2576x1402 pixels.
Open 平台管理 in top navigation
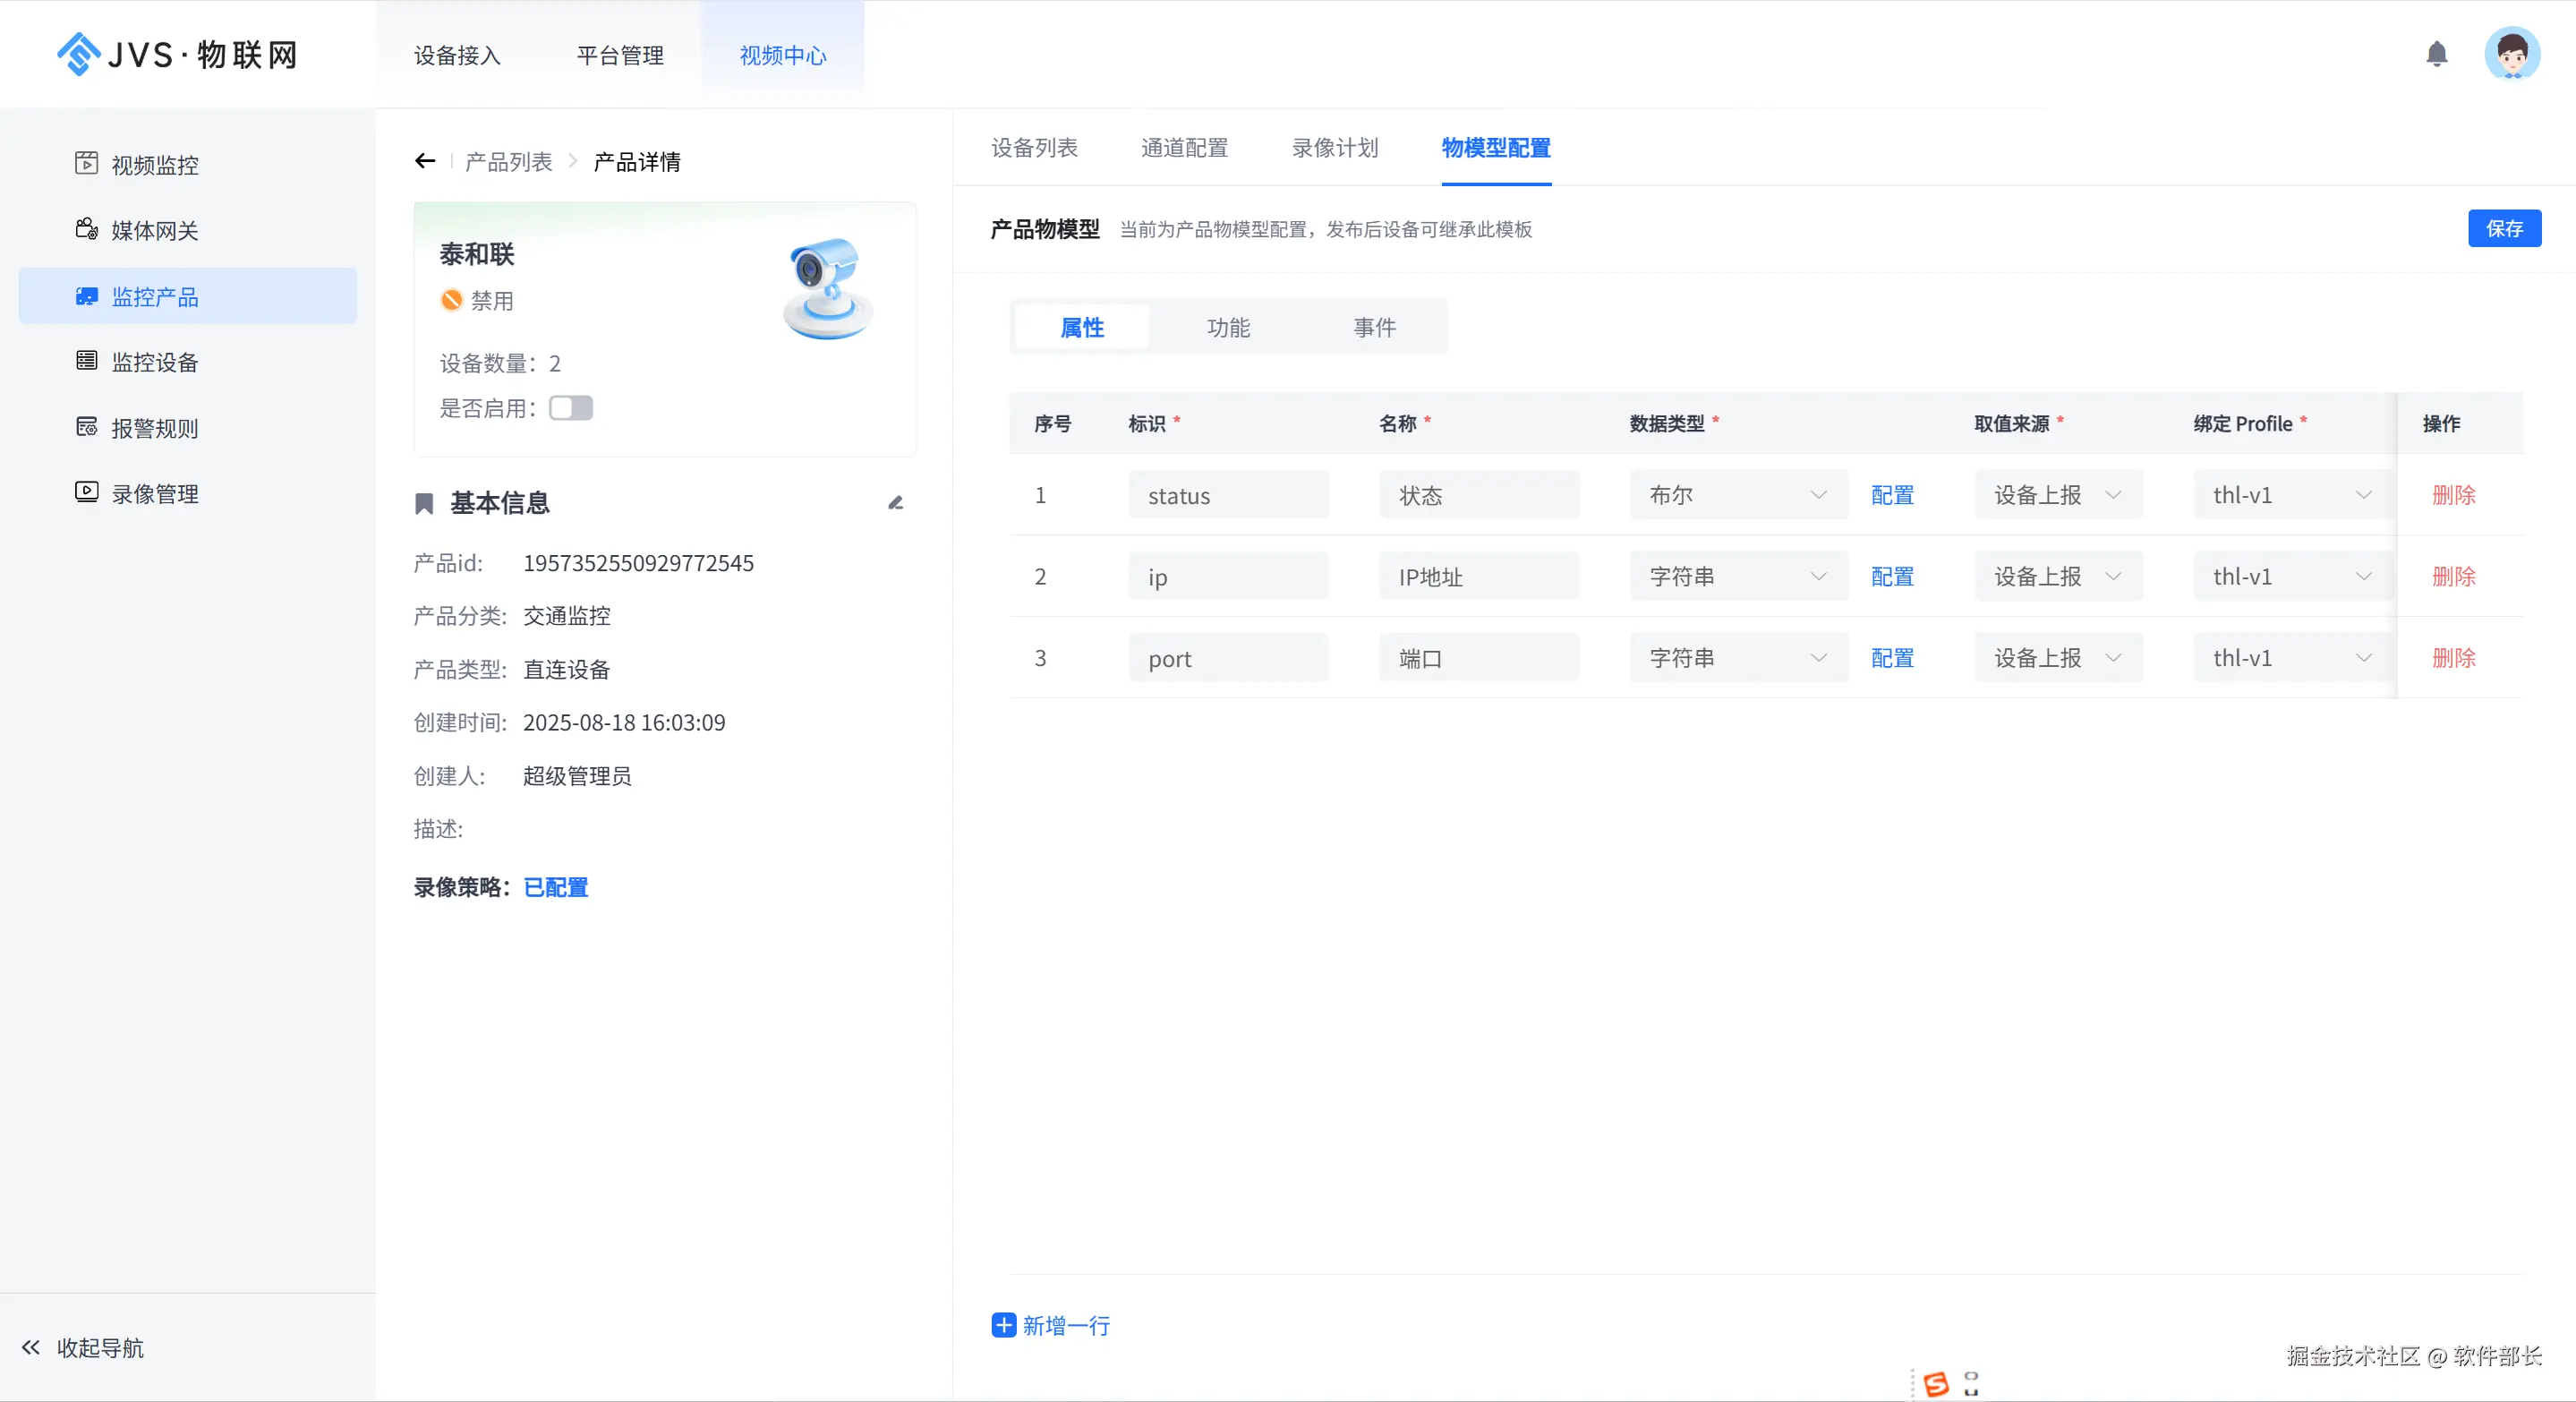click(620, 56)
